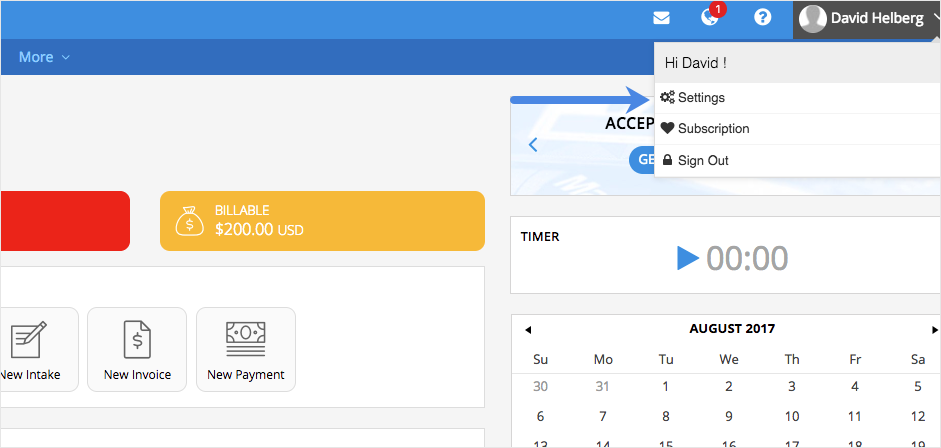This screenshot has width=941, height=448.
Task: Click the New Payment icon
Action: click(245, 340)
